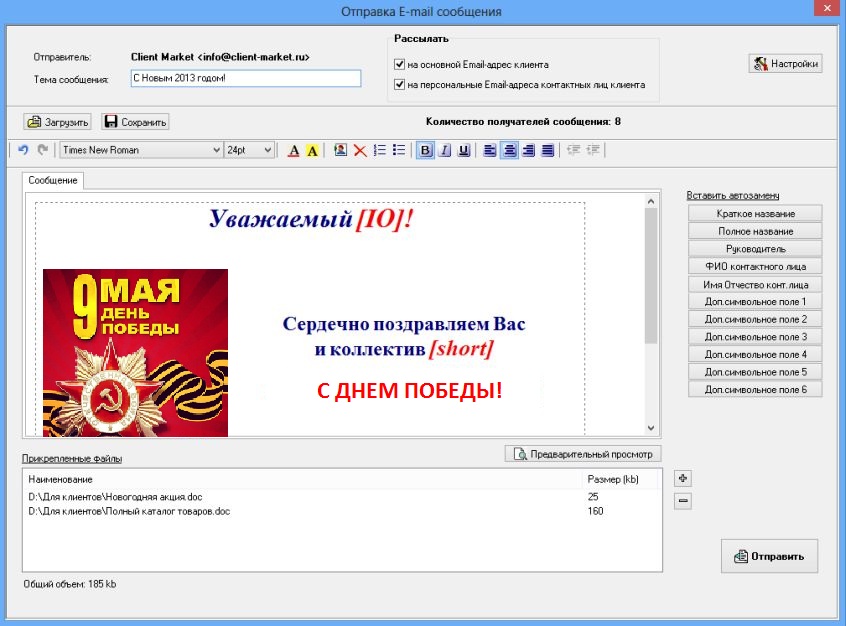Align text right
Image resolution: width=846 pixels, height=626 pixels.
[529, 151]
